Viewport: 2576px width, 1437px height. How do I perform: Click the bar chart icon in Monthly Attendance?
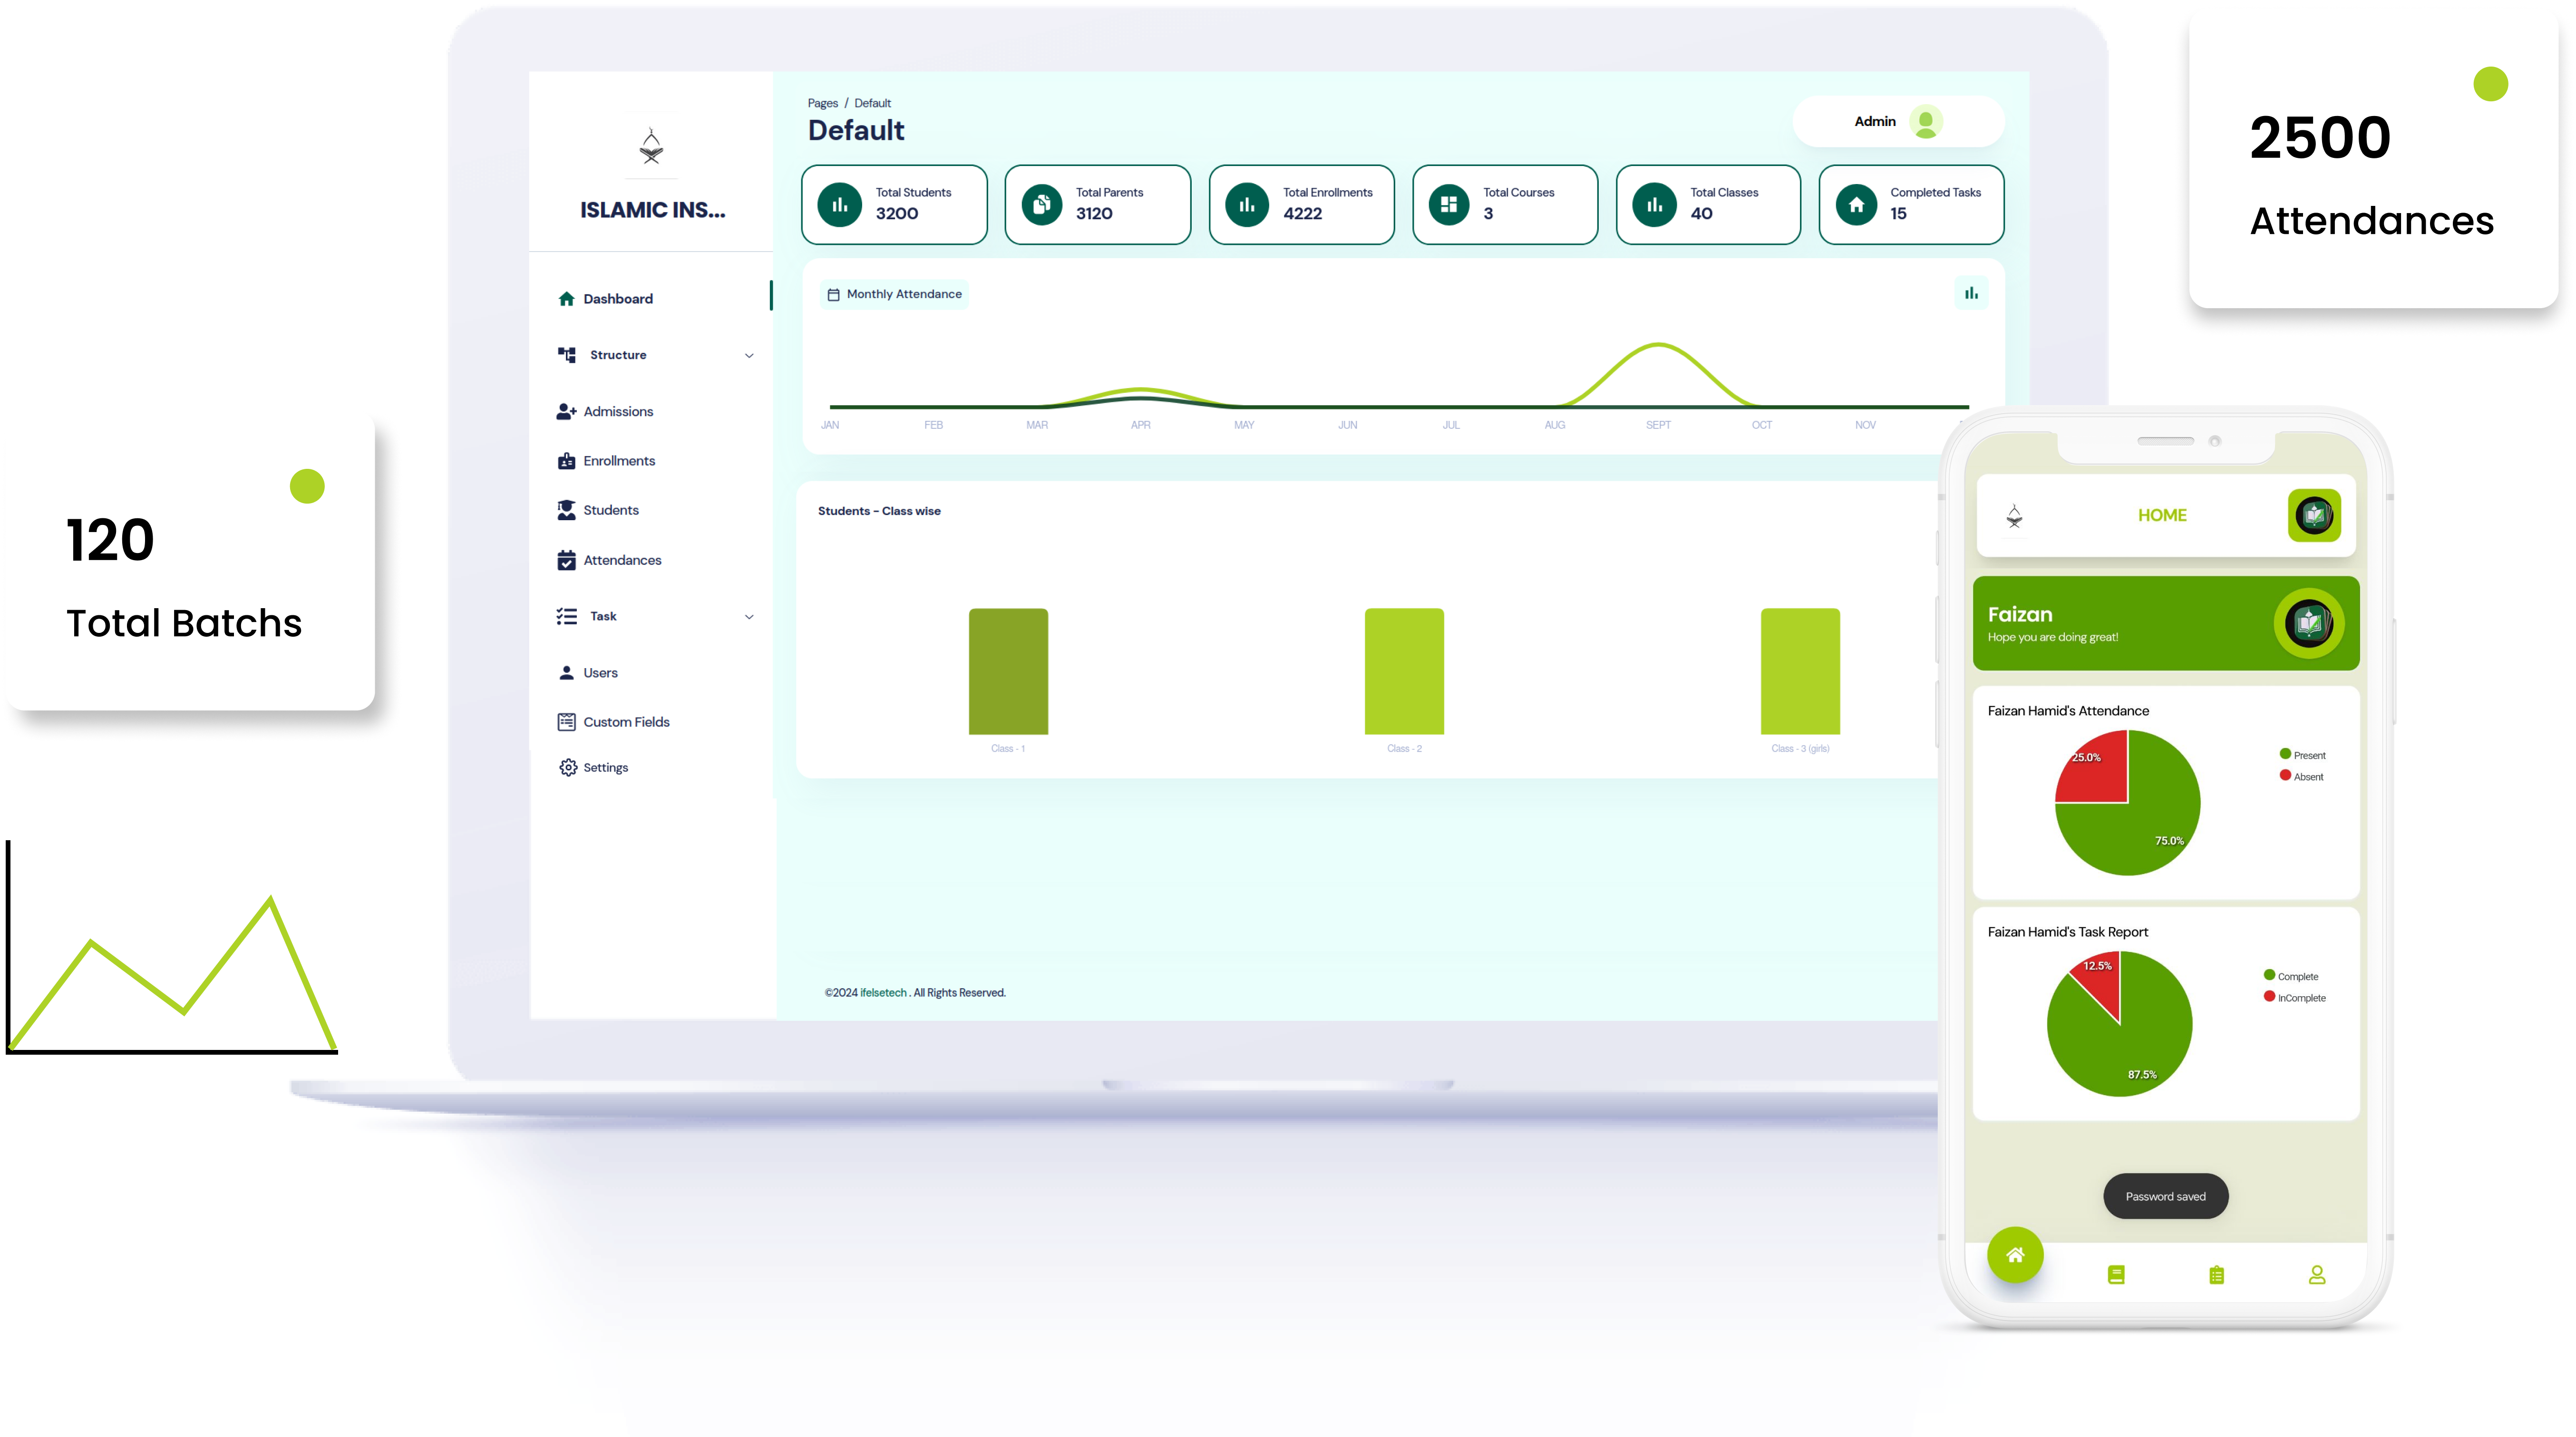tap(1971, 293)
